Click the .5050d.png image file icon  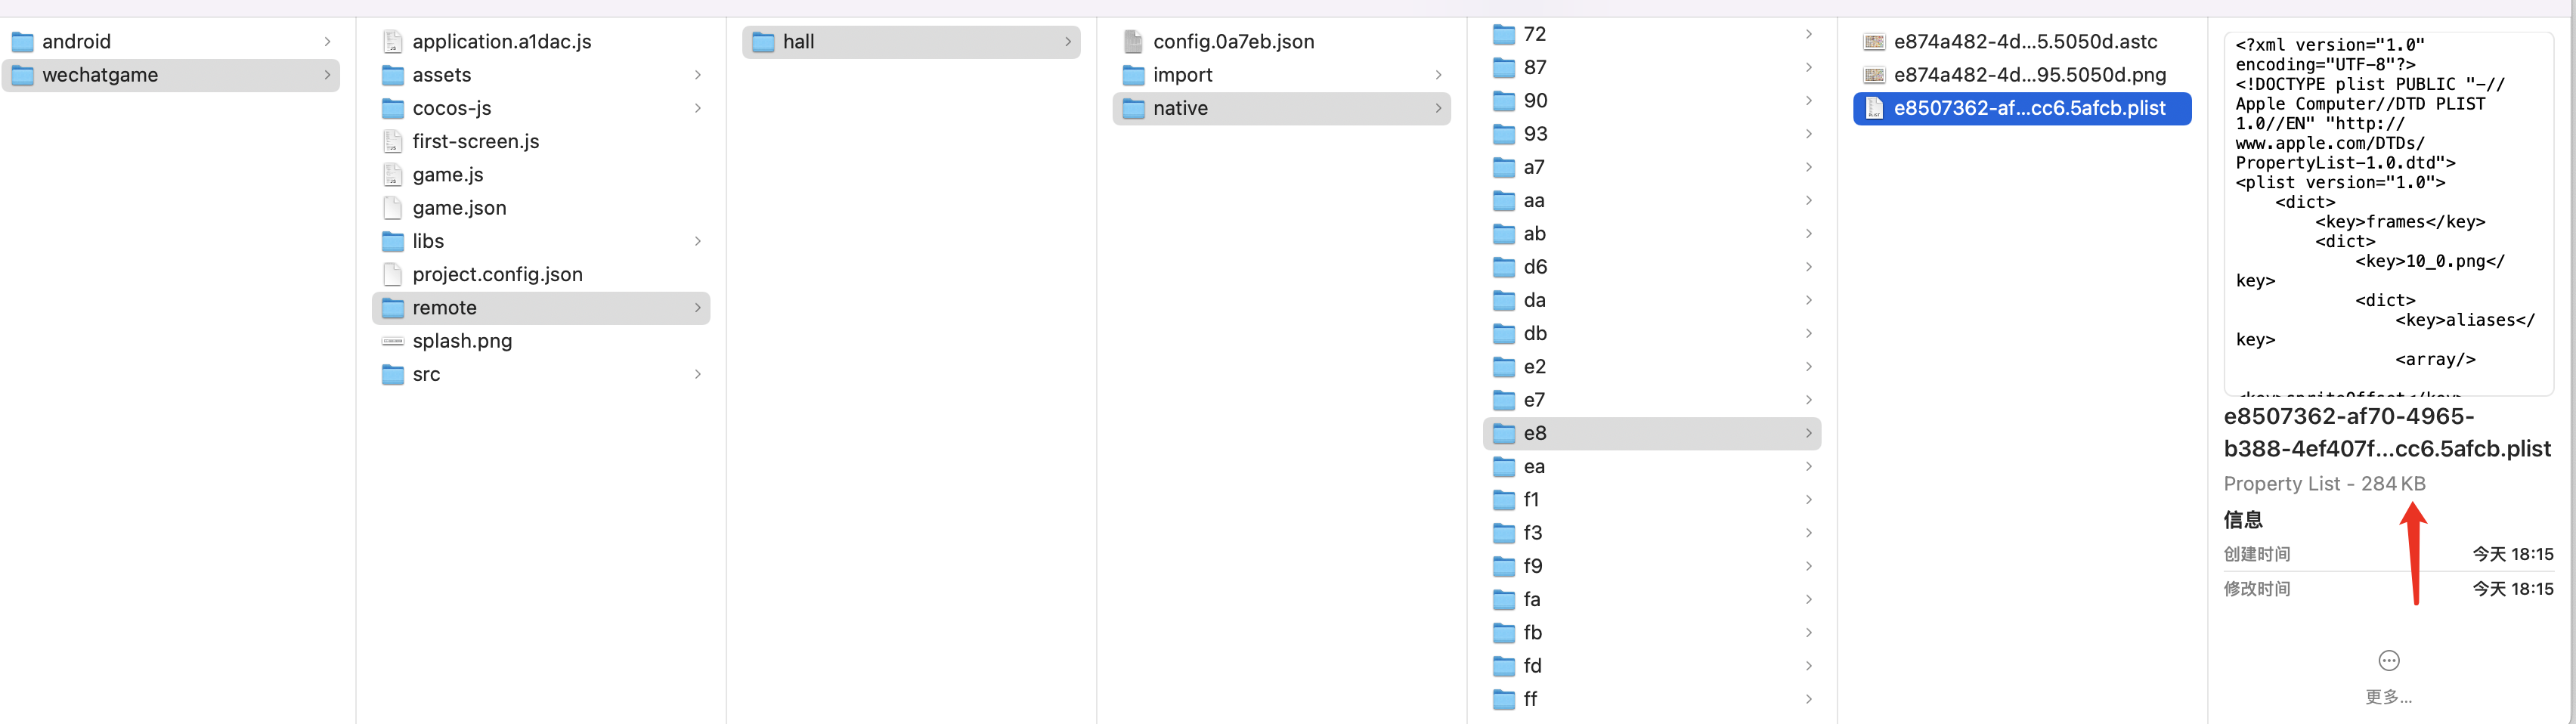pos(1874,75)
